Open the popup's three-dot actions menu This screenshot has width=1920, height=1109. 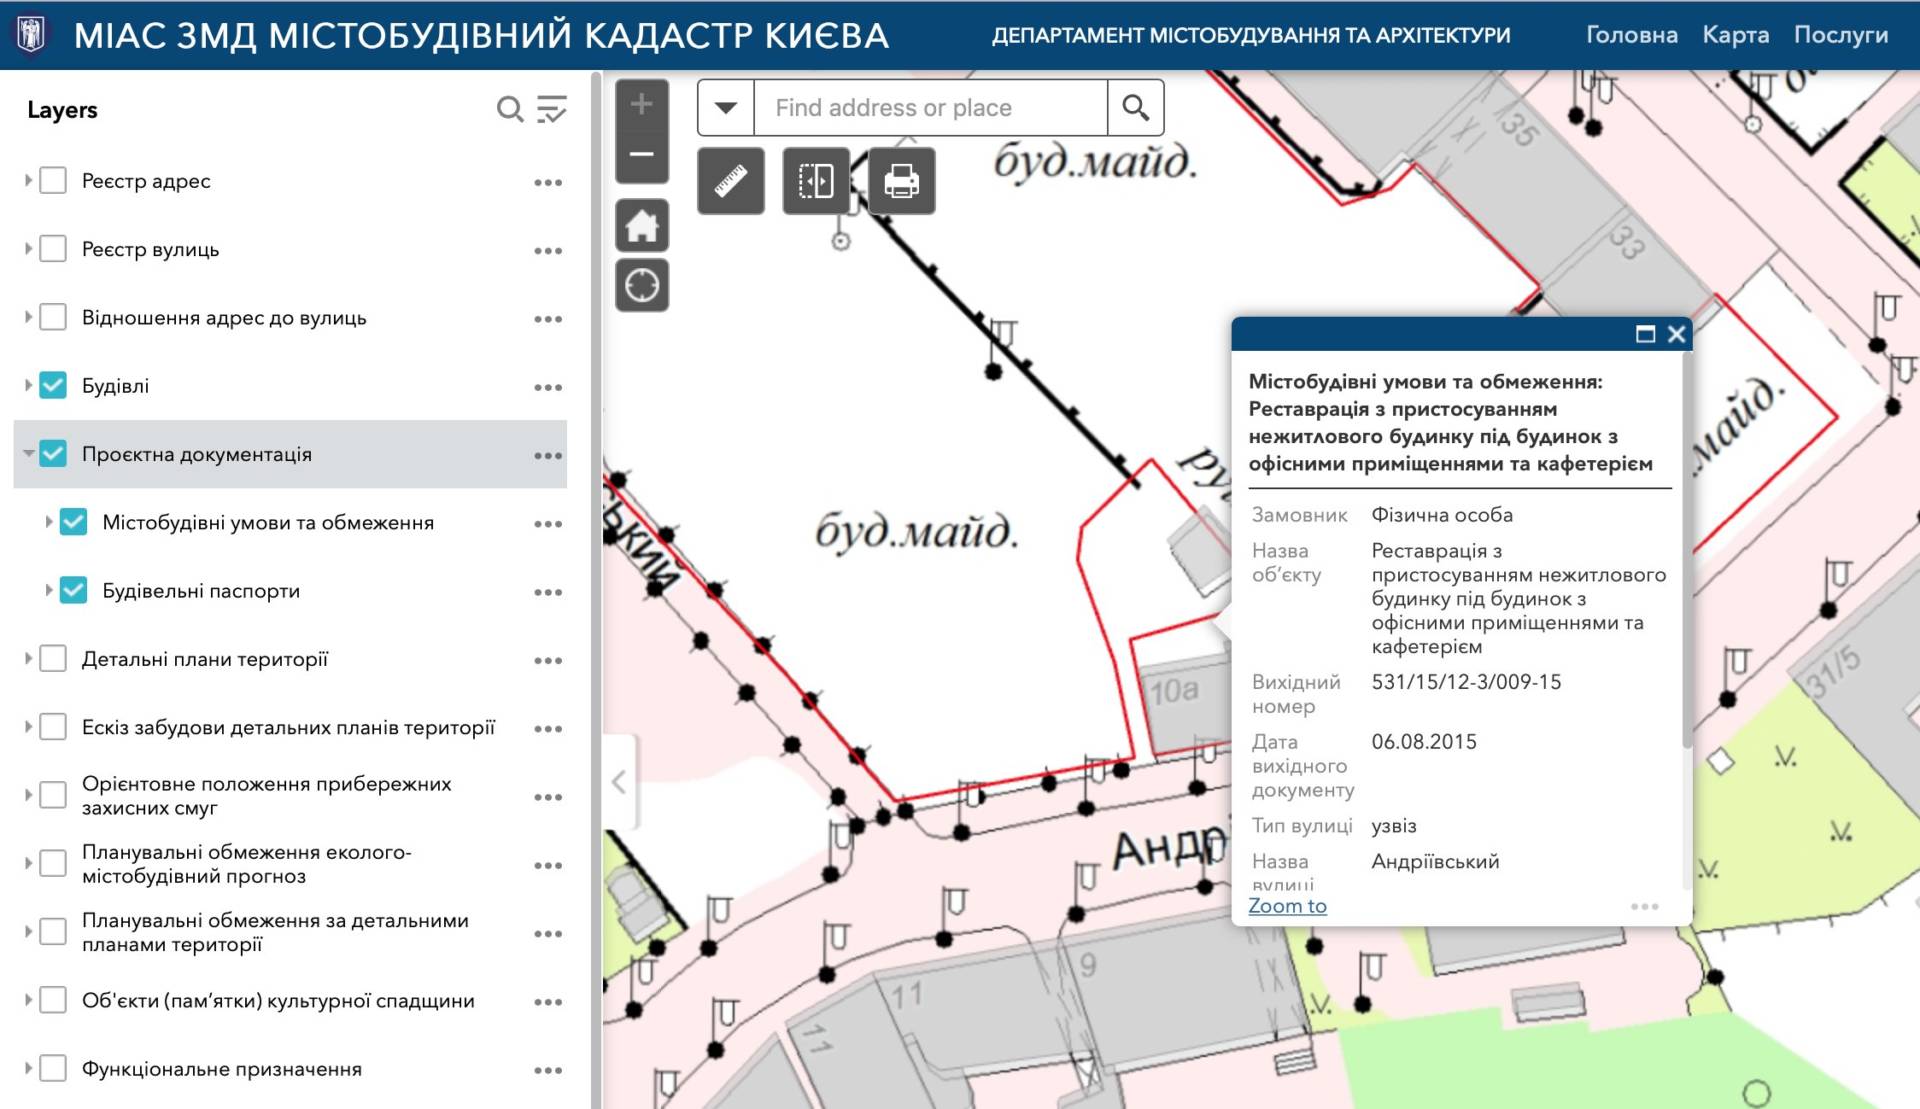point(1644,907)
